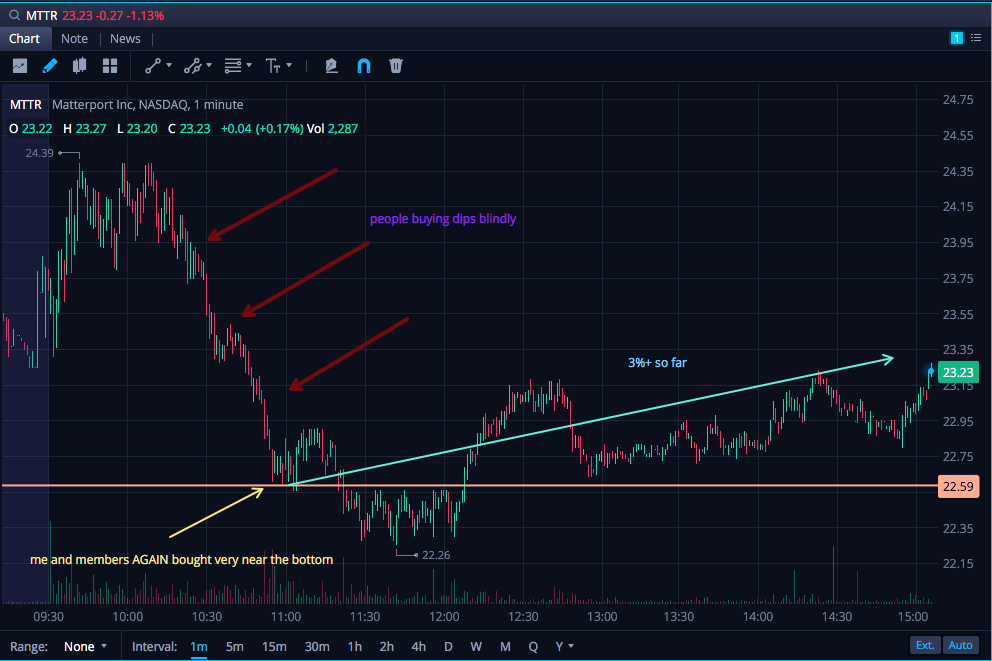Image resolution: width=992 pixels, height=661 pixels.
Task: Select the M monthly interval
Action: [505, 646]
